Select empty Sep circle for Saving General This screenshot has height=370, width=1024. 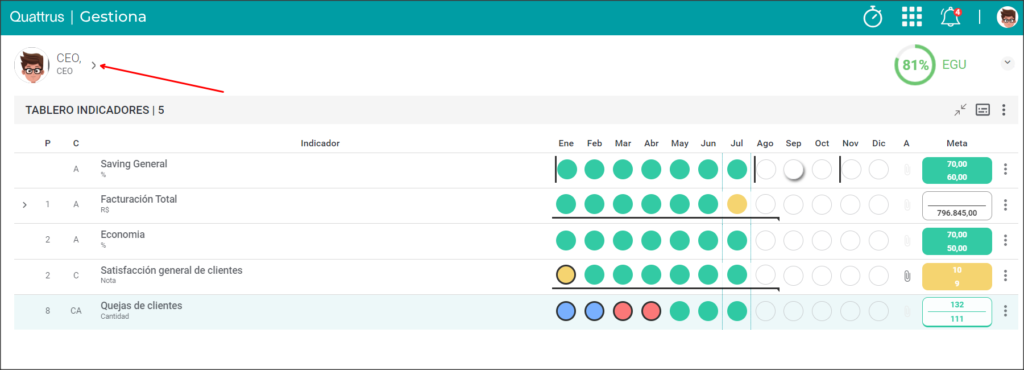tap(793, 170)
